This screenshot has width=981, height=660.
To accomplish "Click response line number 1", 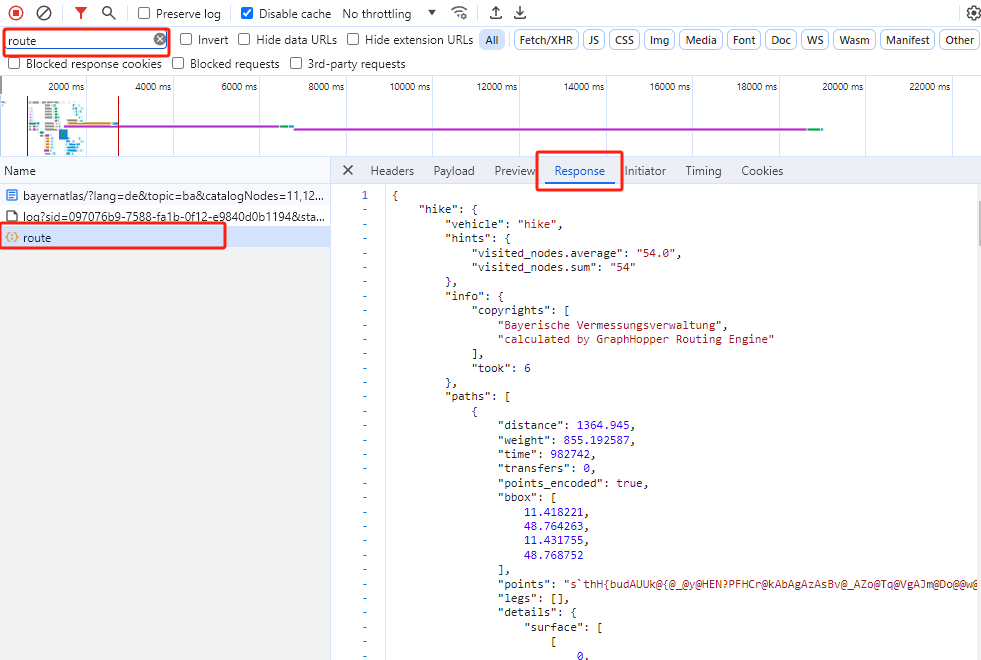I will (365, 195).
